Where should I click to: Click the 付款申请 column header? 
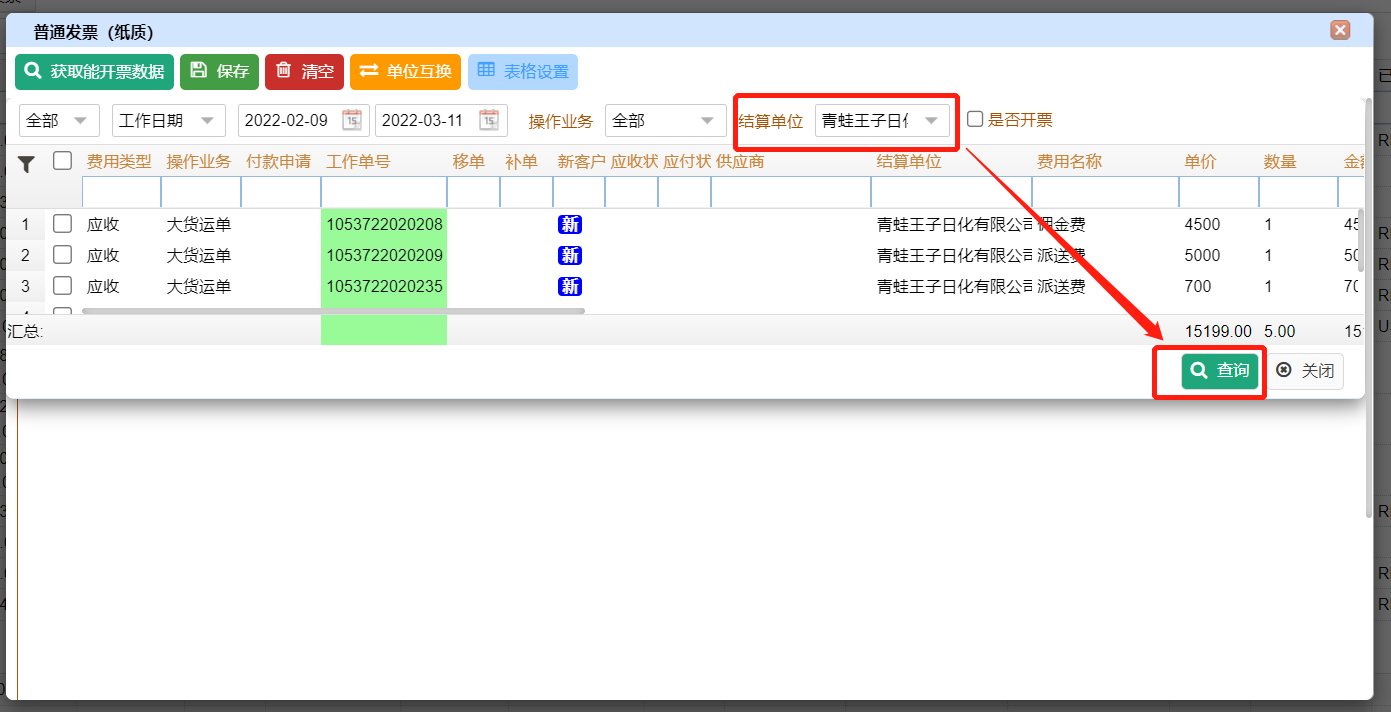click(278, 161)
